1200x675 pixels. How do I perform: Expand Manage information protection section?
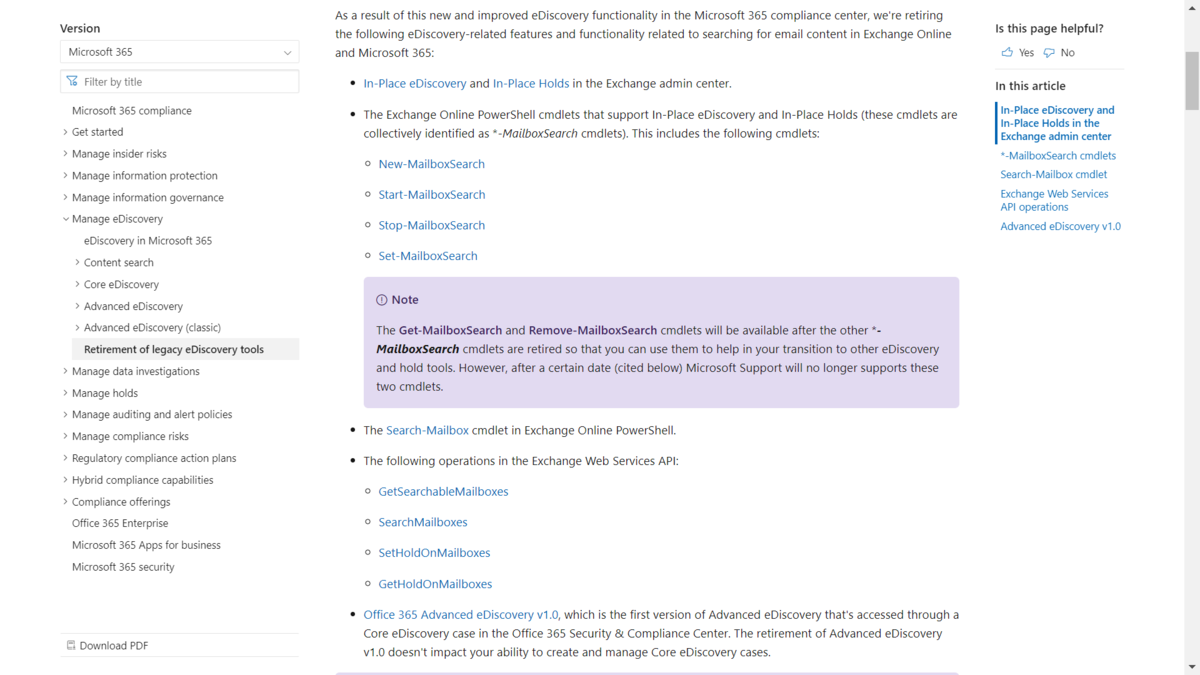tap(66, 175)
